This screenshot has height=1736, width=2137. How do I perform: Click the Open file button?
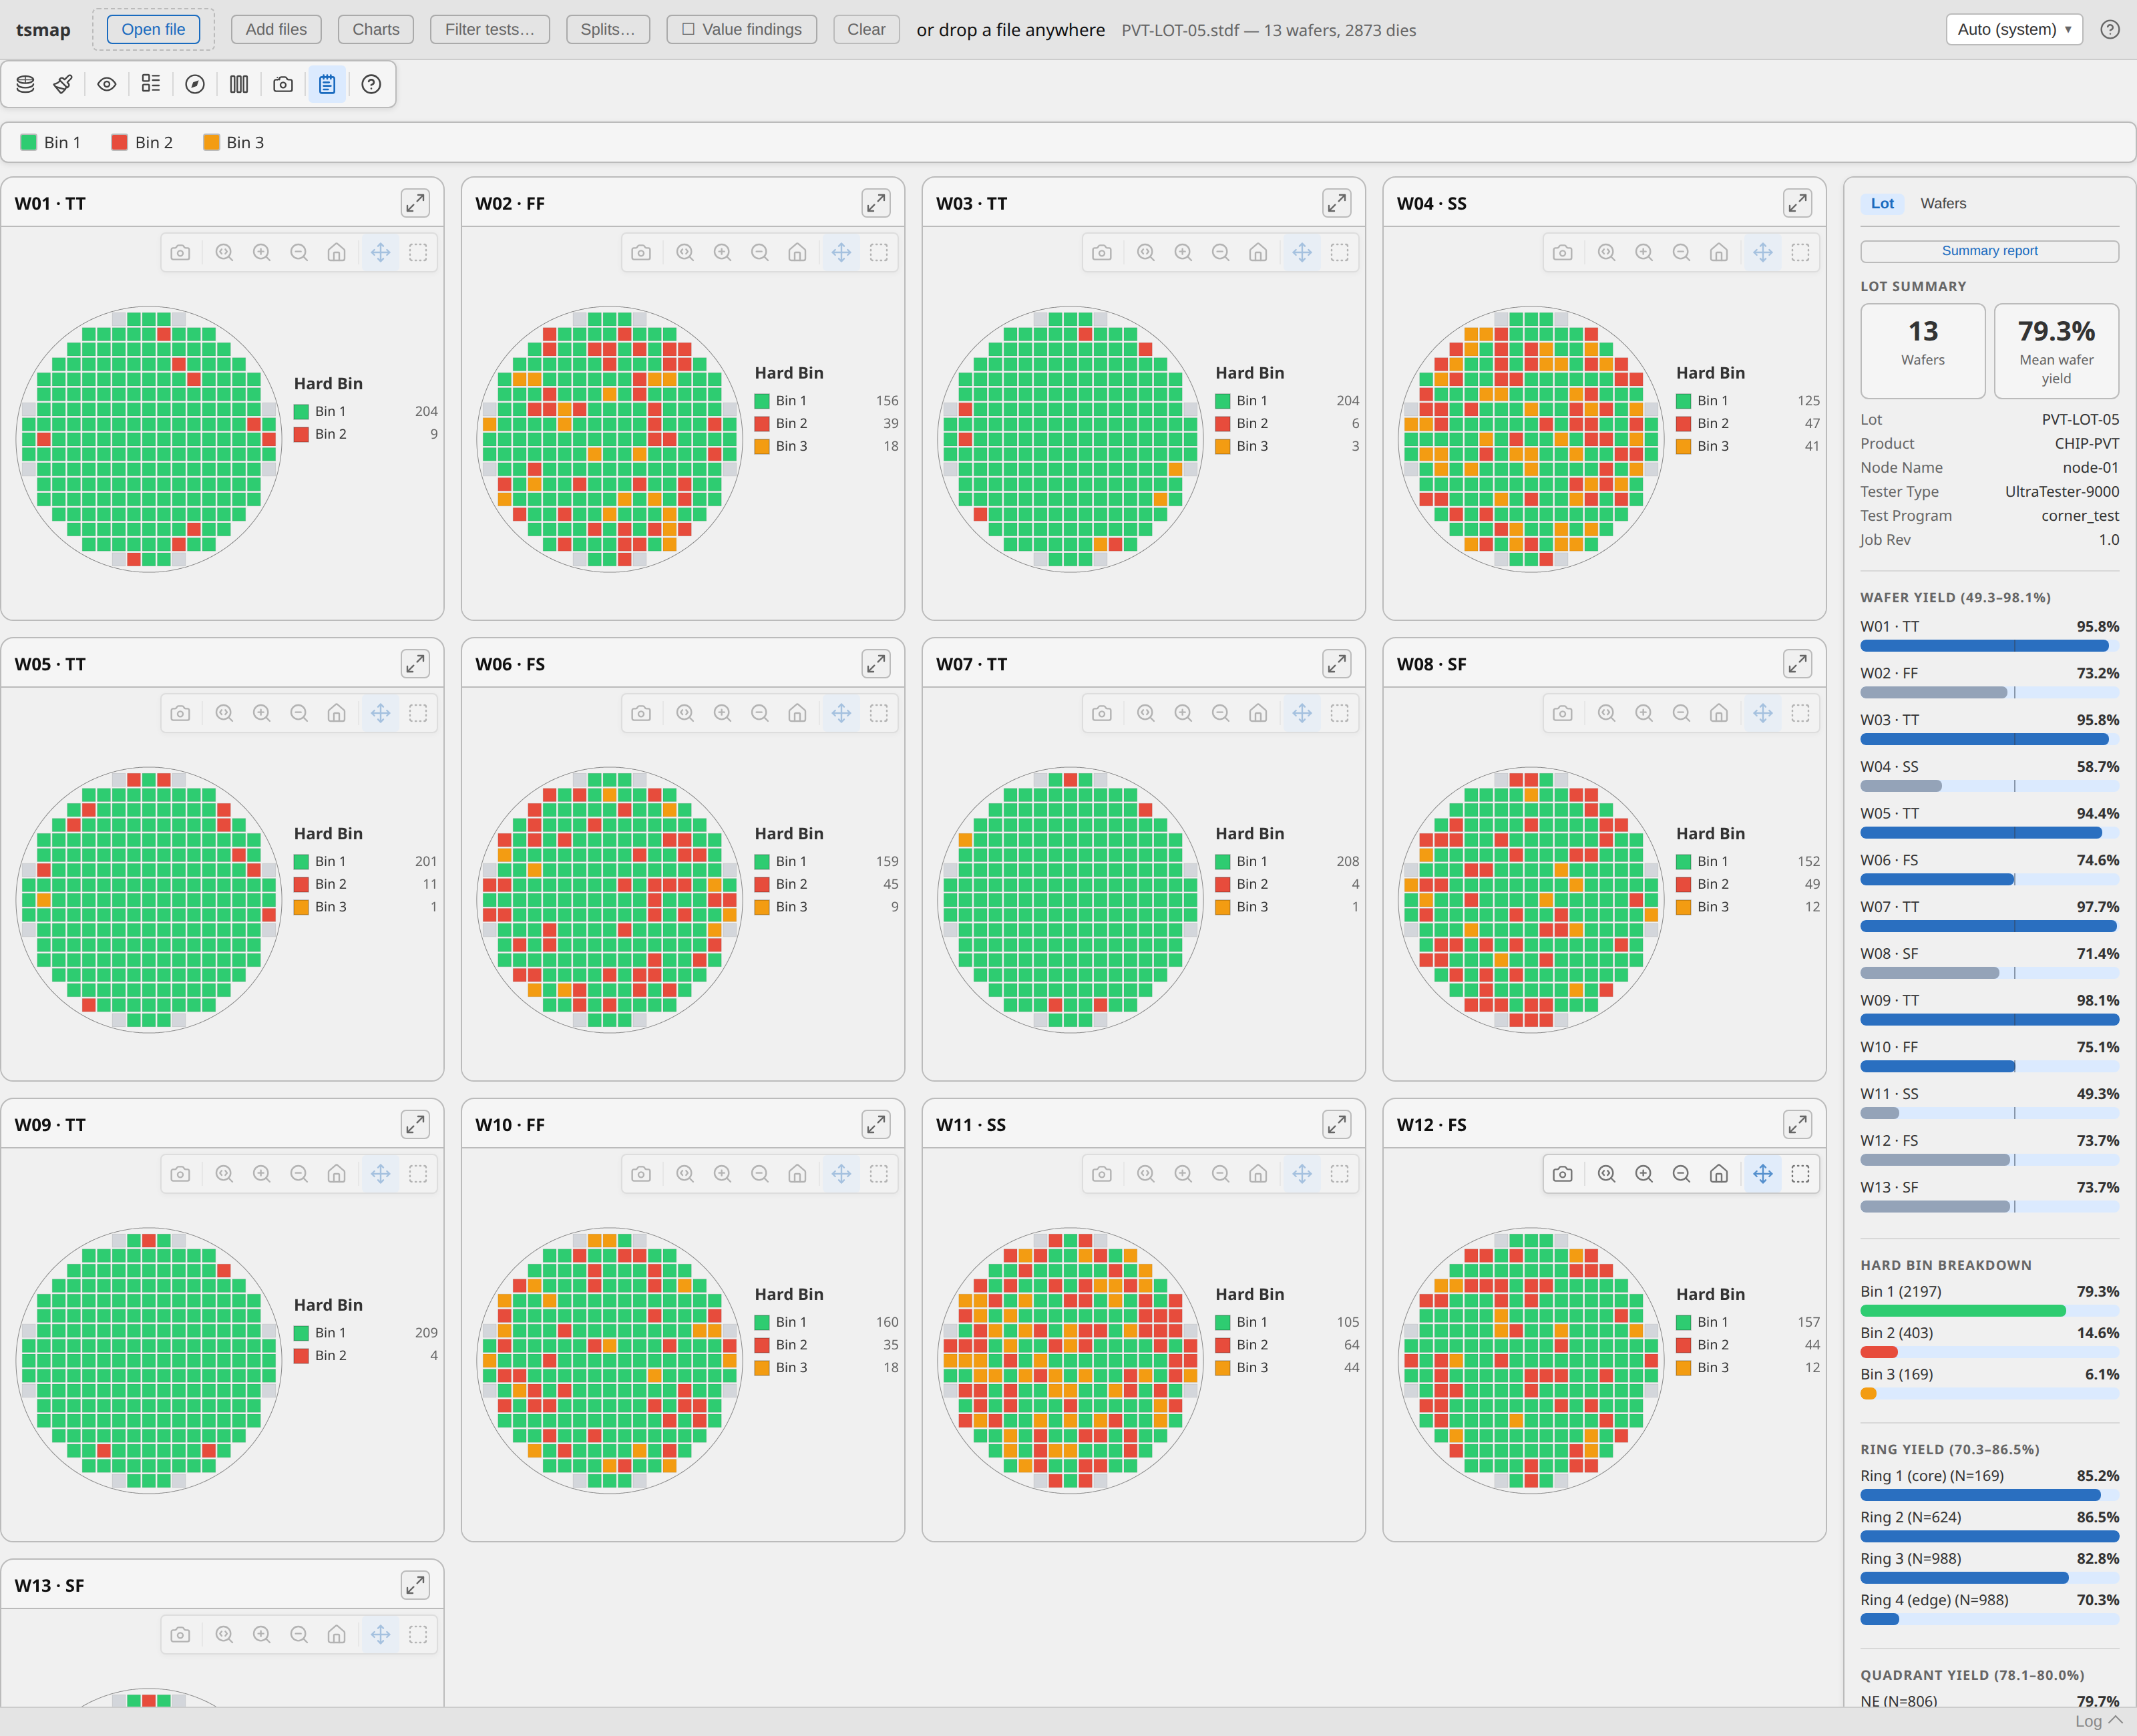coord(153,29)
